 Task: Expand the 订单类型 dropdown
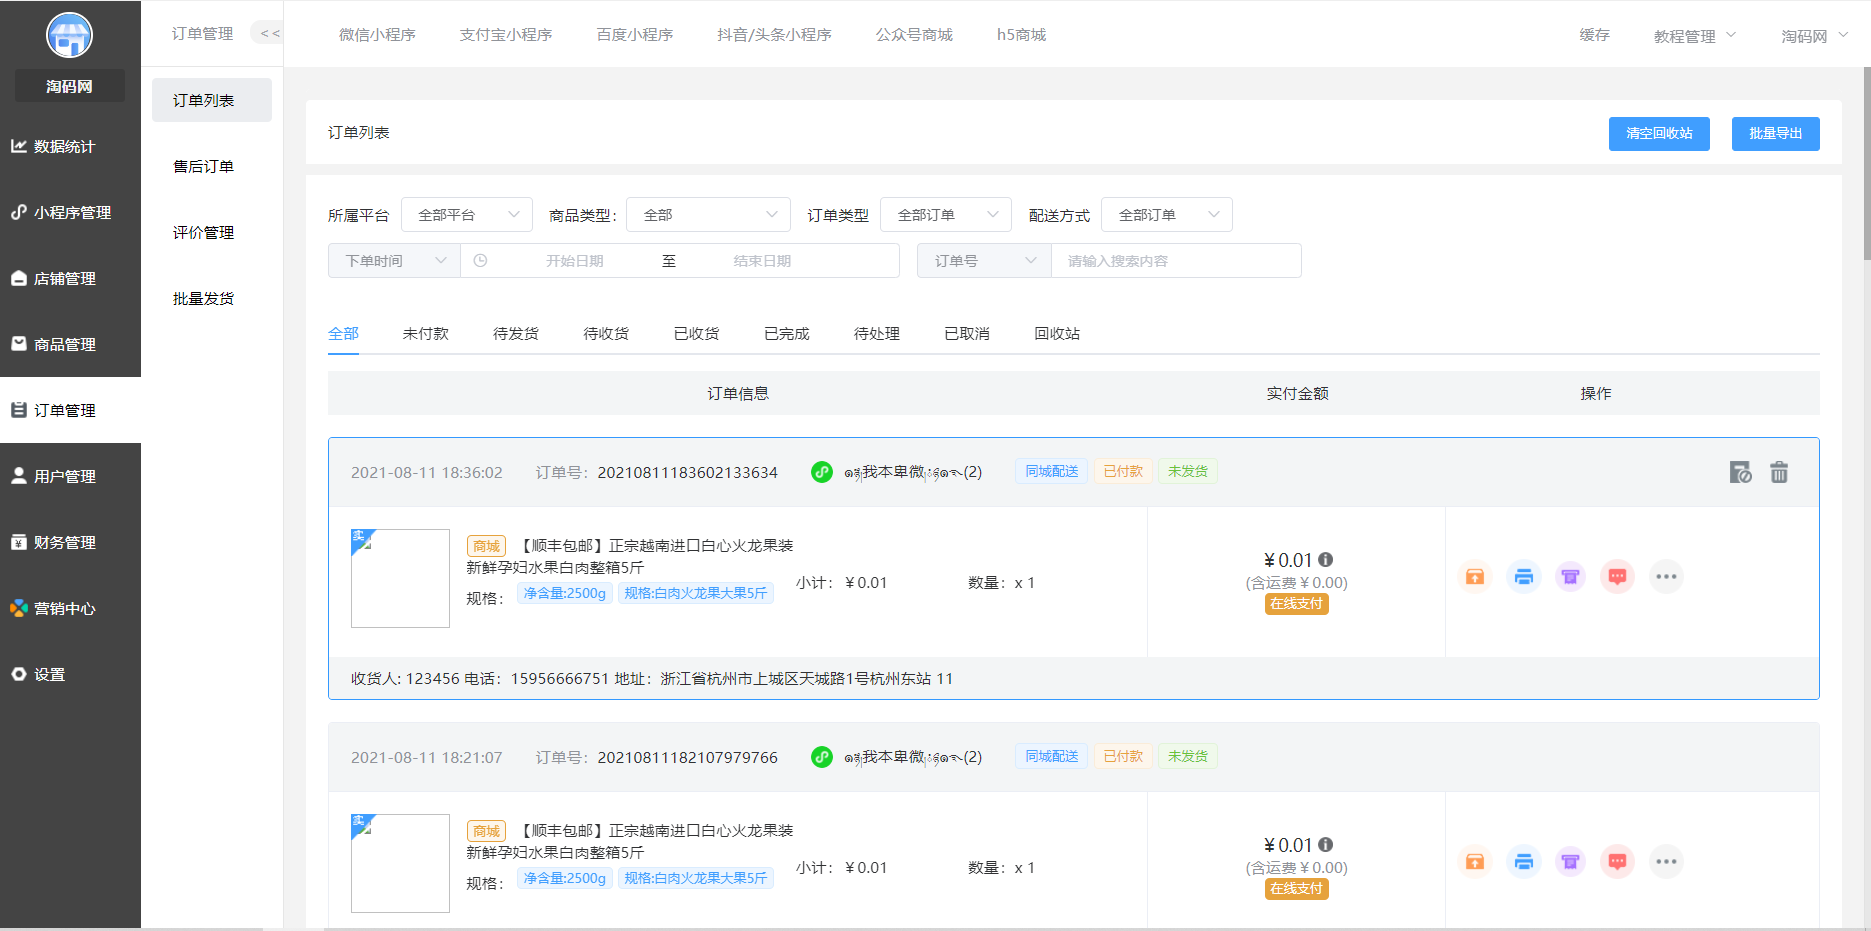(x=945, y=214)
